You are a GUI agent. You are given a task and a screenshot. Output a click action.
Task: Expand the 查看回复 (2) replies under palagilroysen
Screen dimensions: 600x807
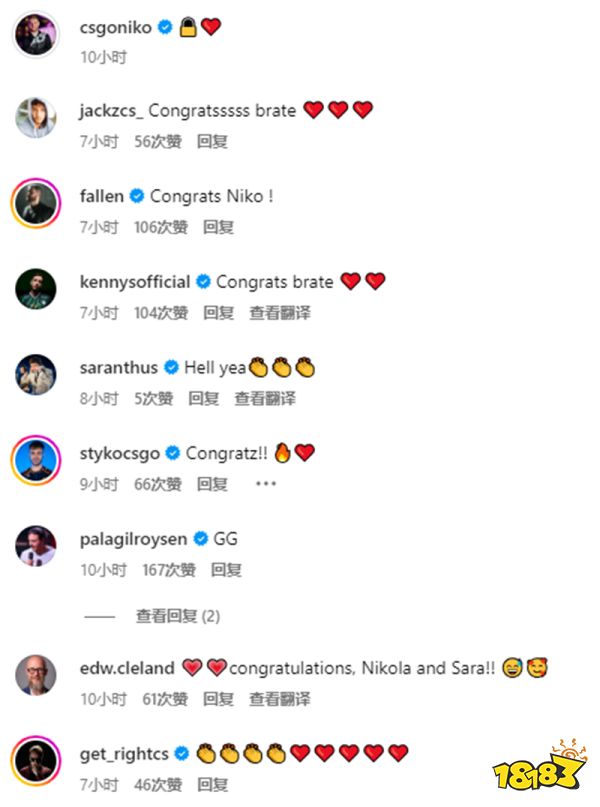pyautogui.click(x=178, y=616)
